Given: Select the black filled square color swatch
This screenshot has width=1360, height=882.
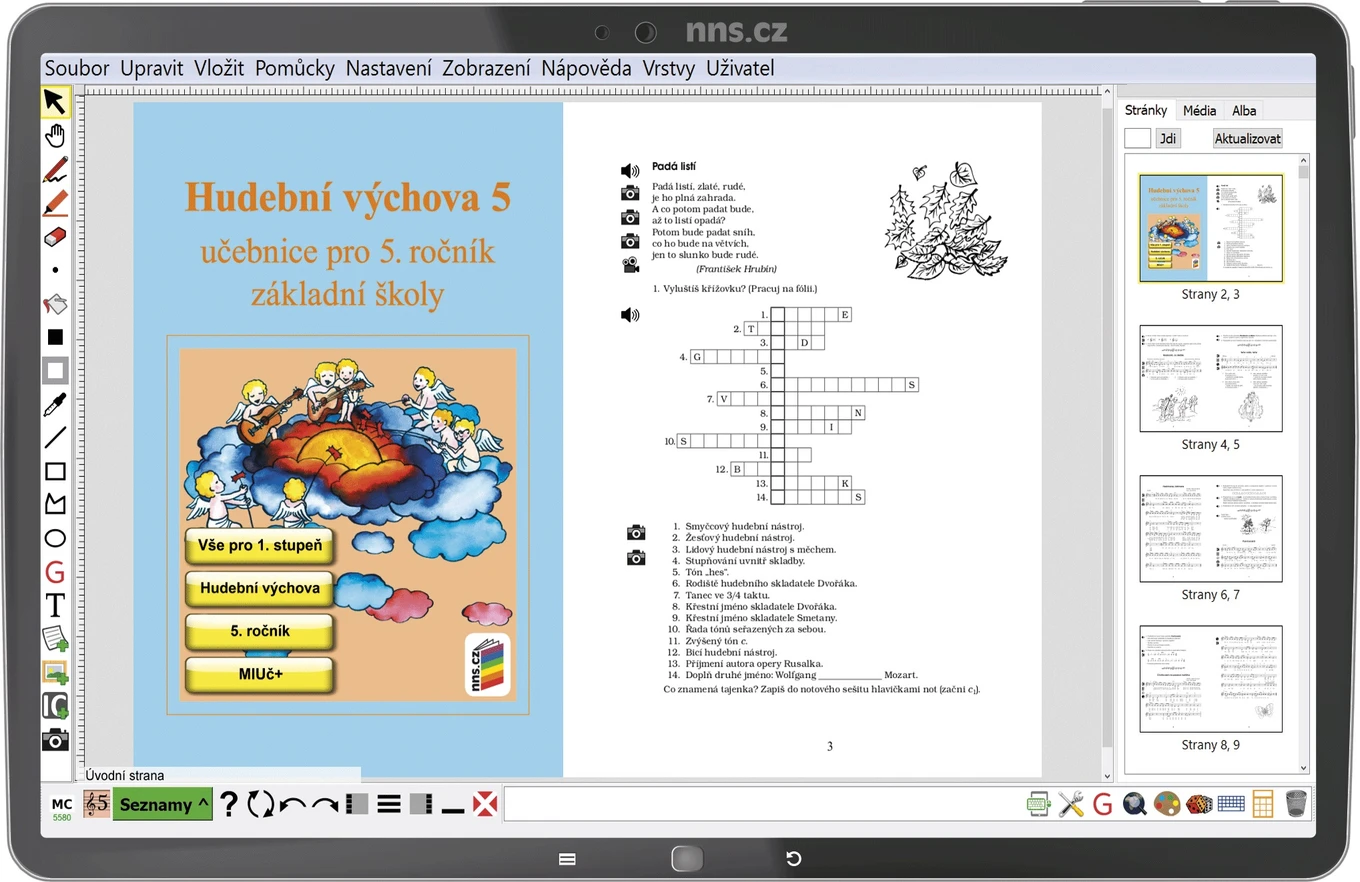Looking at the screenshot, I should [55, 337].
